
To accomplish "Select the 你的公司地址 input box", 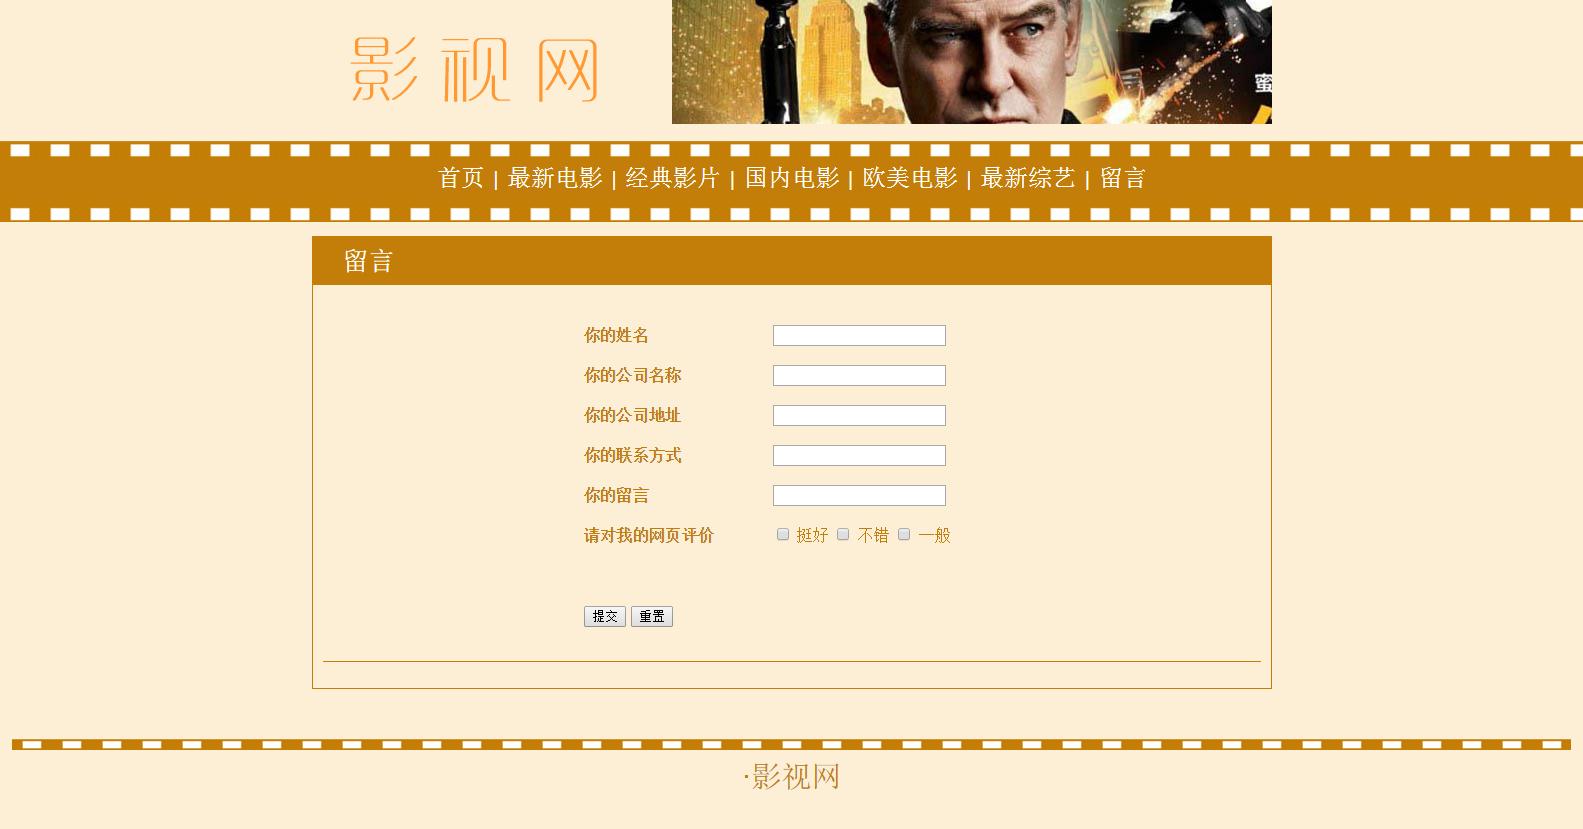I will tap(859, 415).
